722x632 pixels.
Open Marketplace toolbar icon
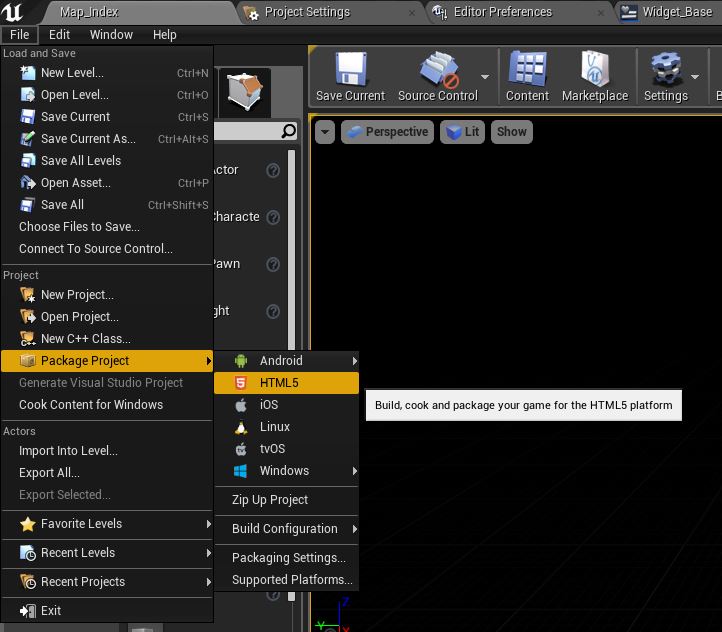(x=595, y=69)
